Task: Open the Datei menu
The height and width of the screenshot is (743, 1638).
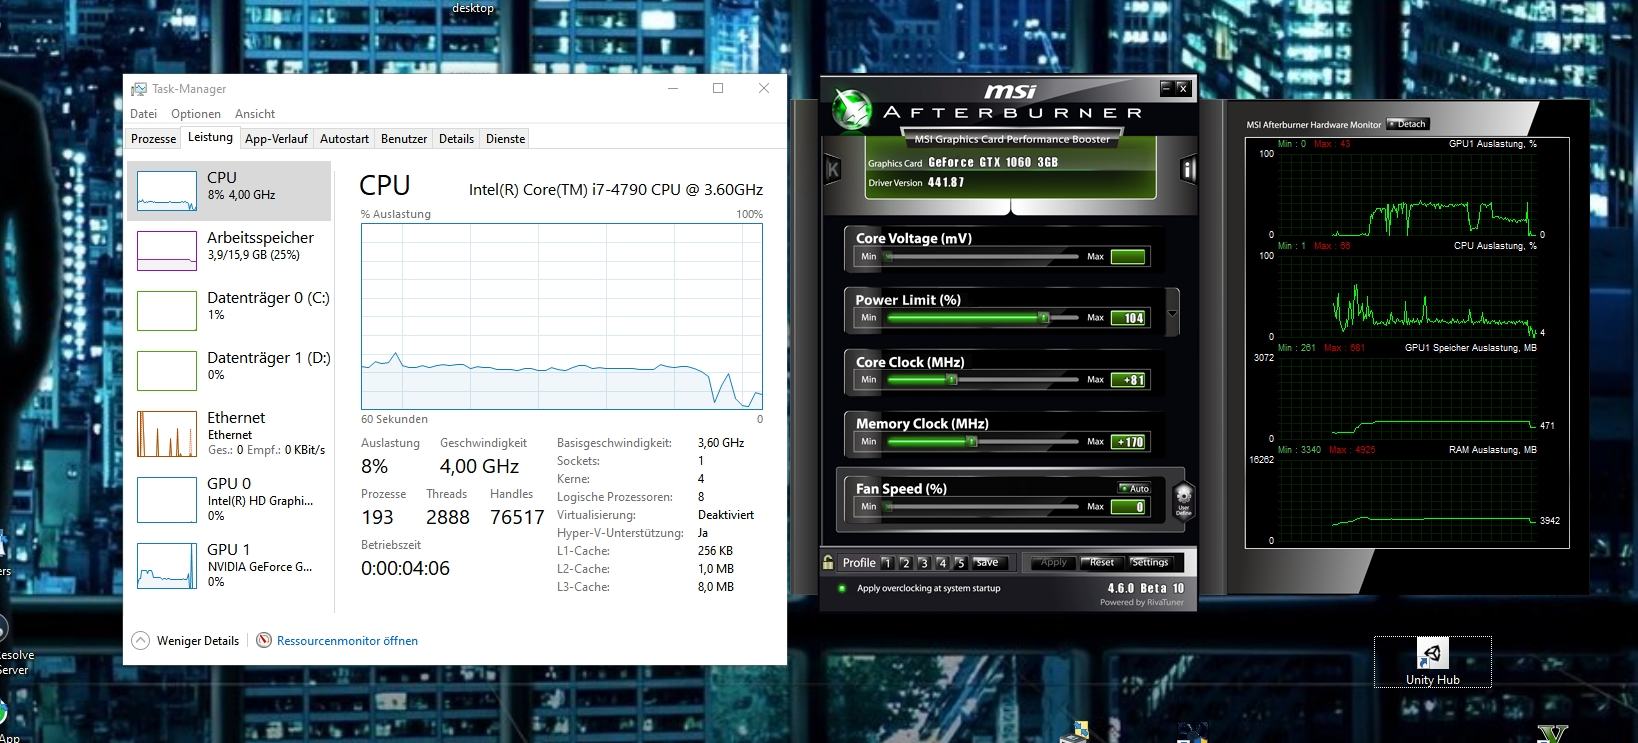Action: click(143, 113)
